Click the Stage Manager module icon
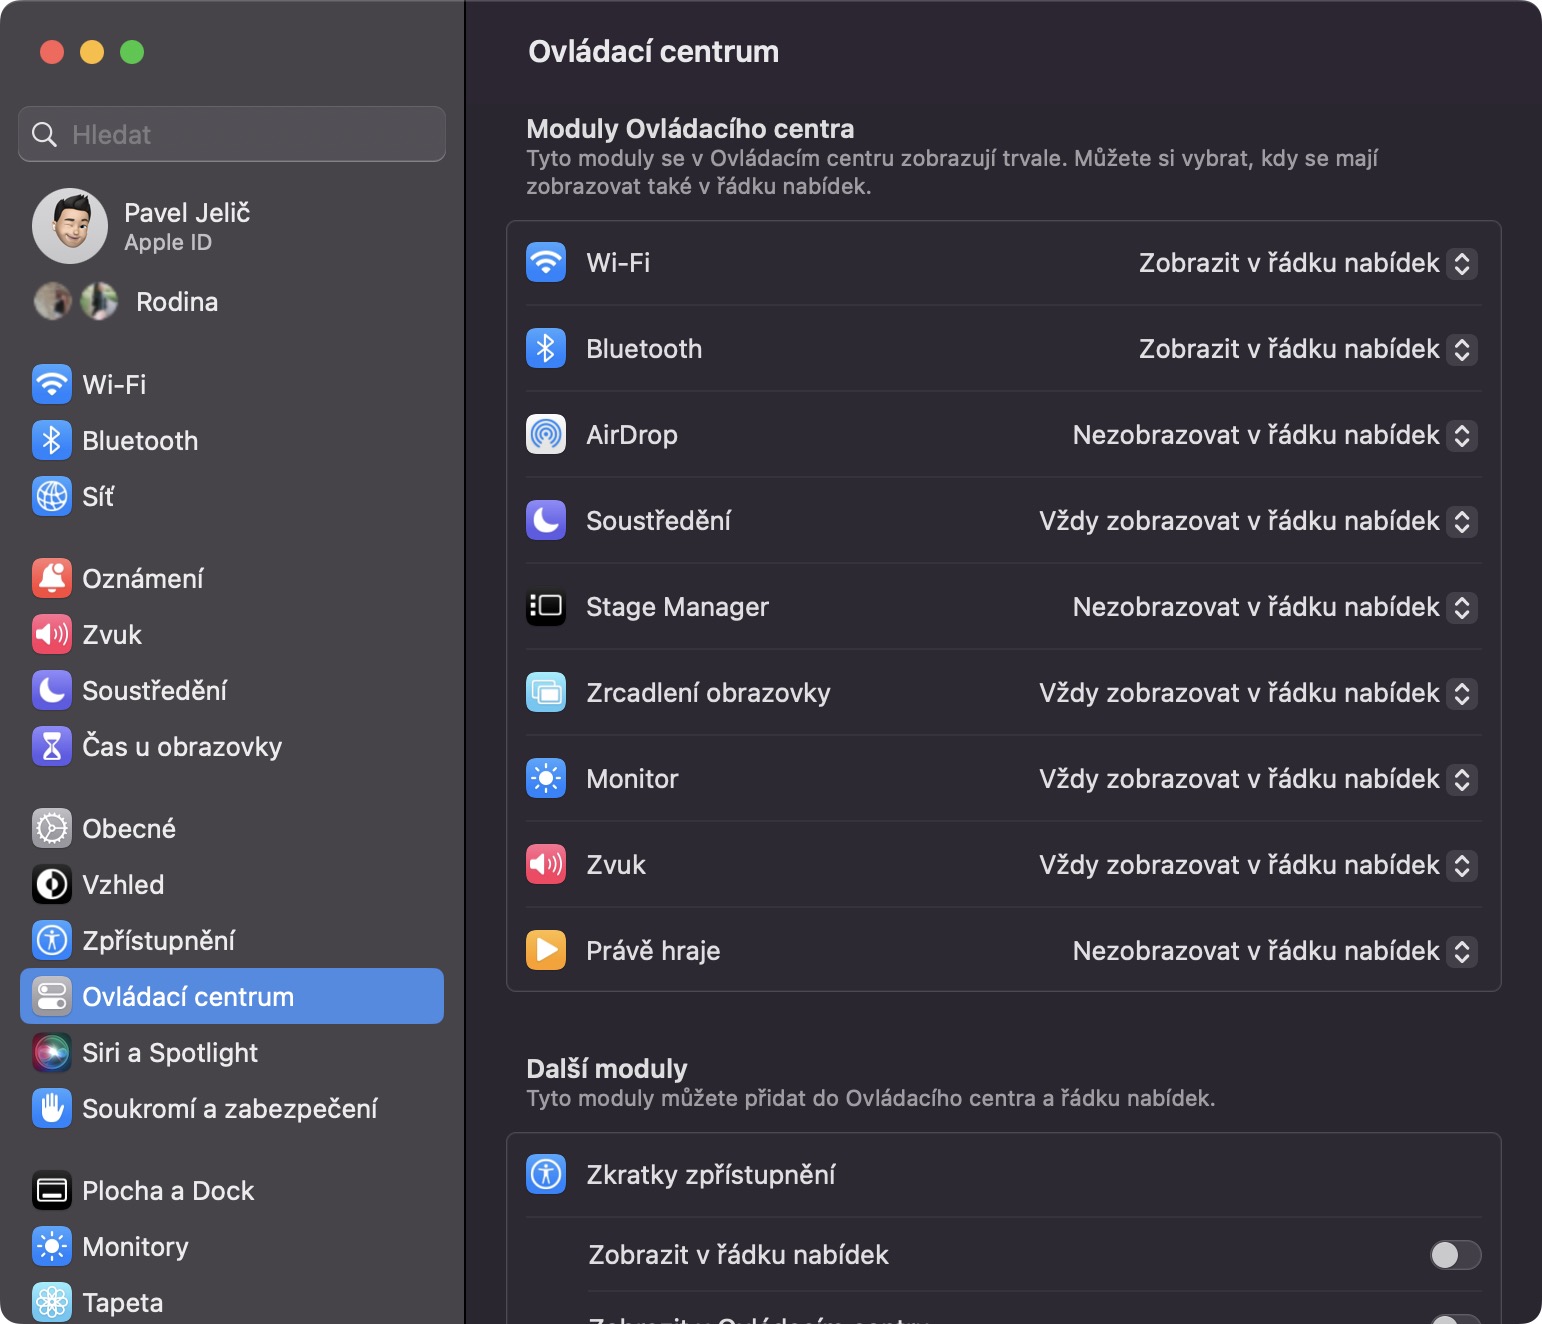This screenshot has height=1324, width=1542. tap(546, 606)
